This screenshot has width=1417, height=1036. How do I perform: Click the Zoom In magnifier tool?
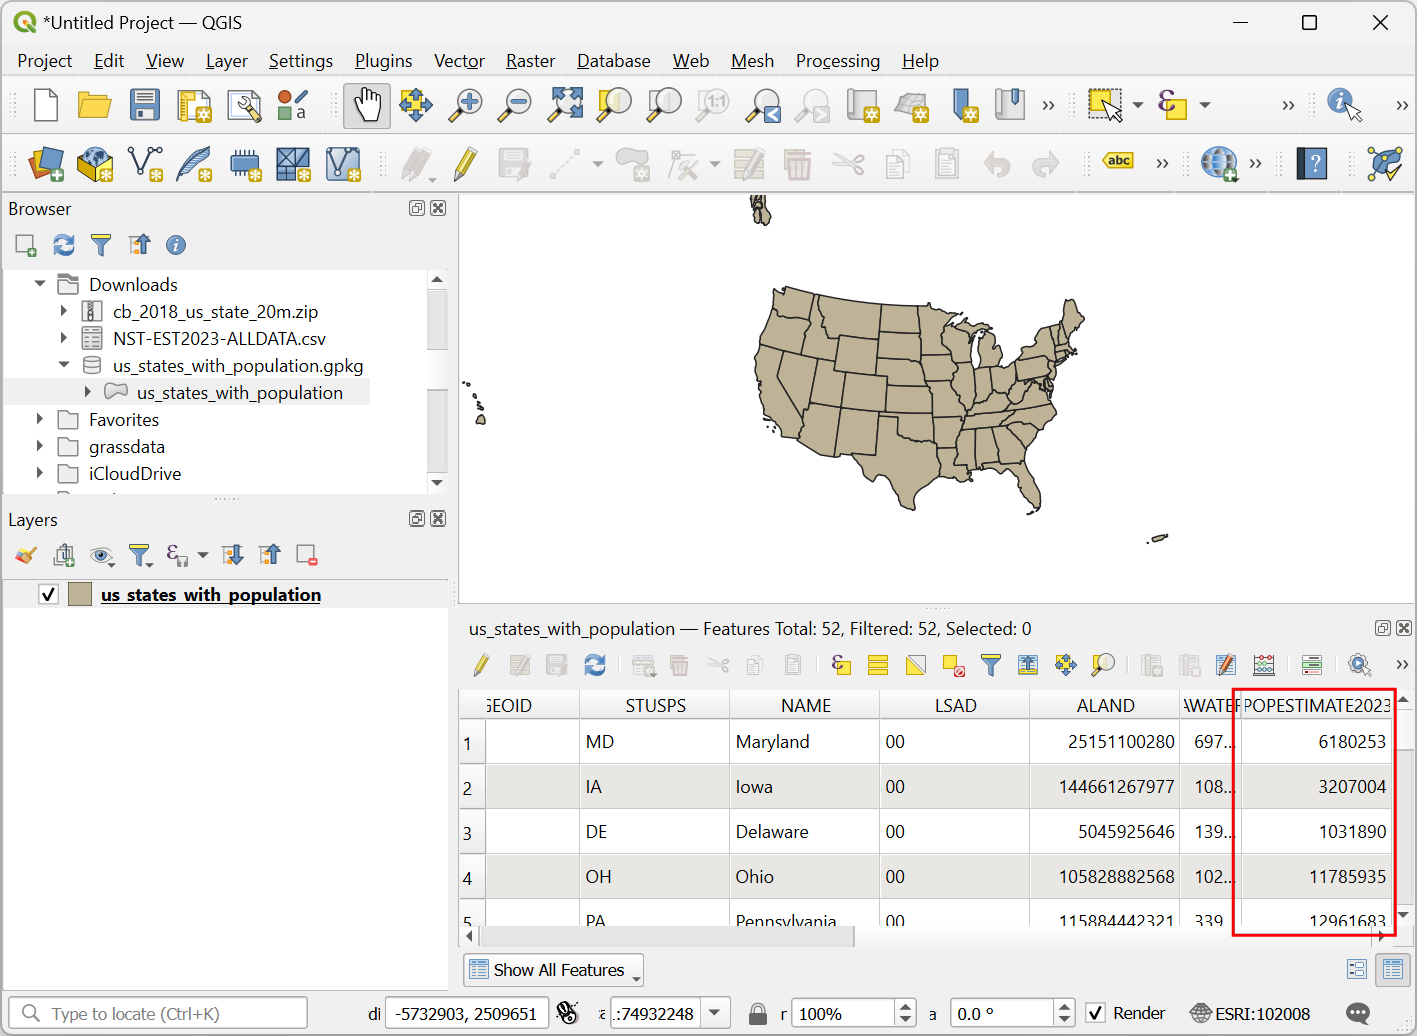[x=465, y=105]
